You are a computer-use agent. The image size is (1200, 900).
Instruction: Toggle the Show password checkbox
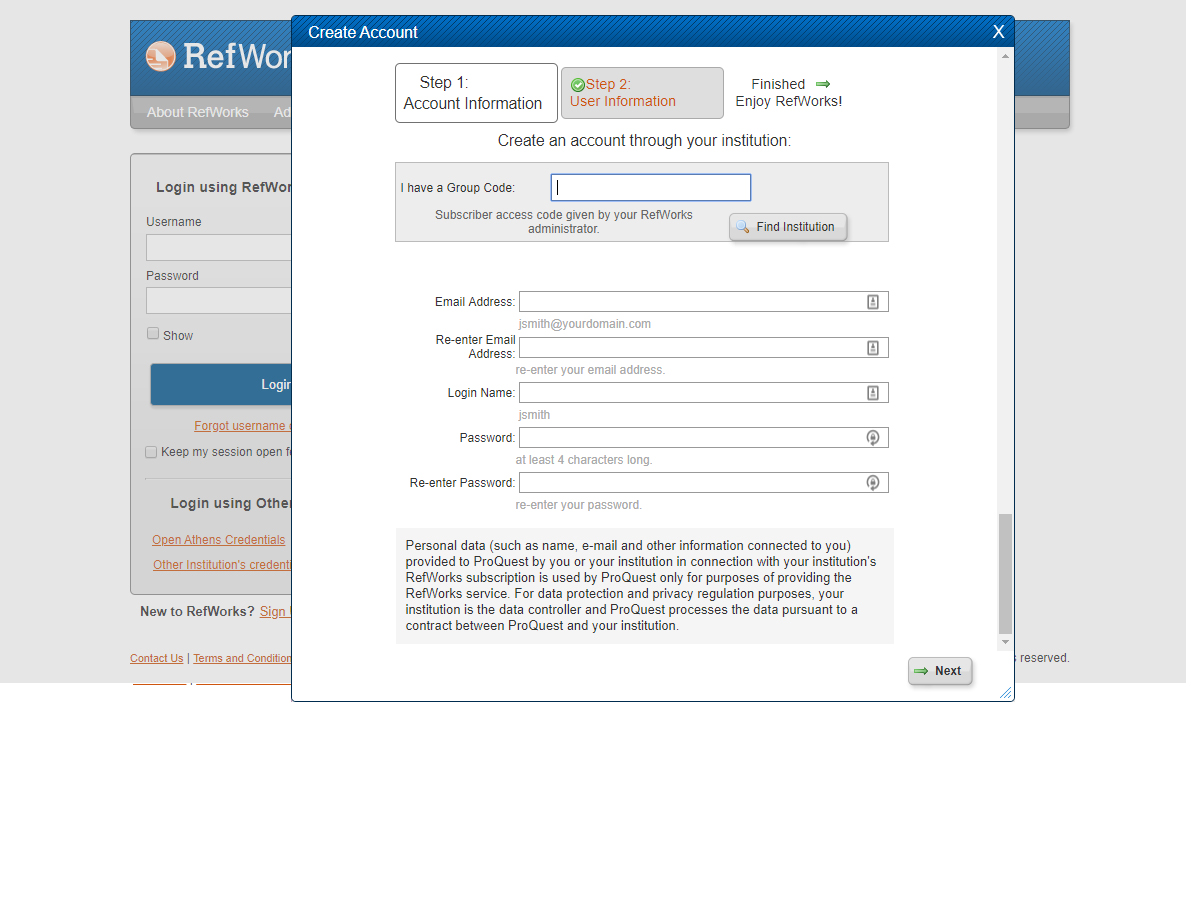point(153,334)
